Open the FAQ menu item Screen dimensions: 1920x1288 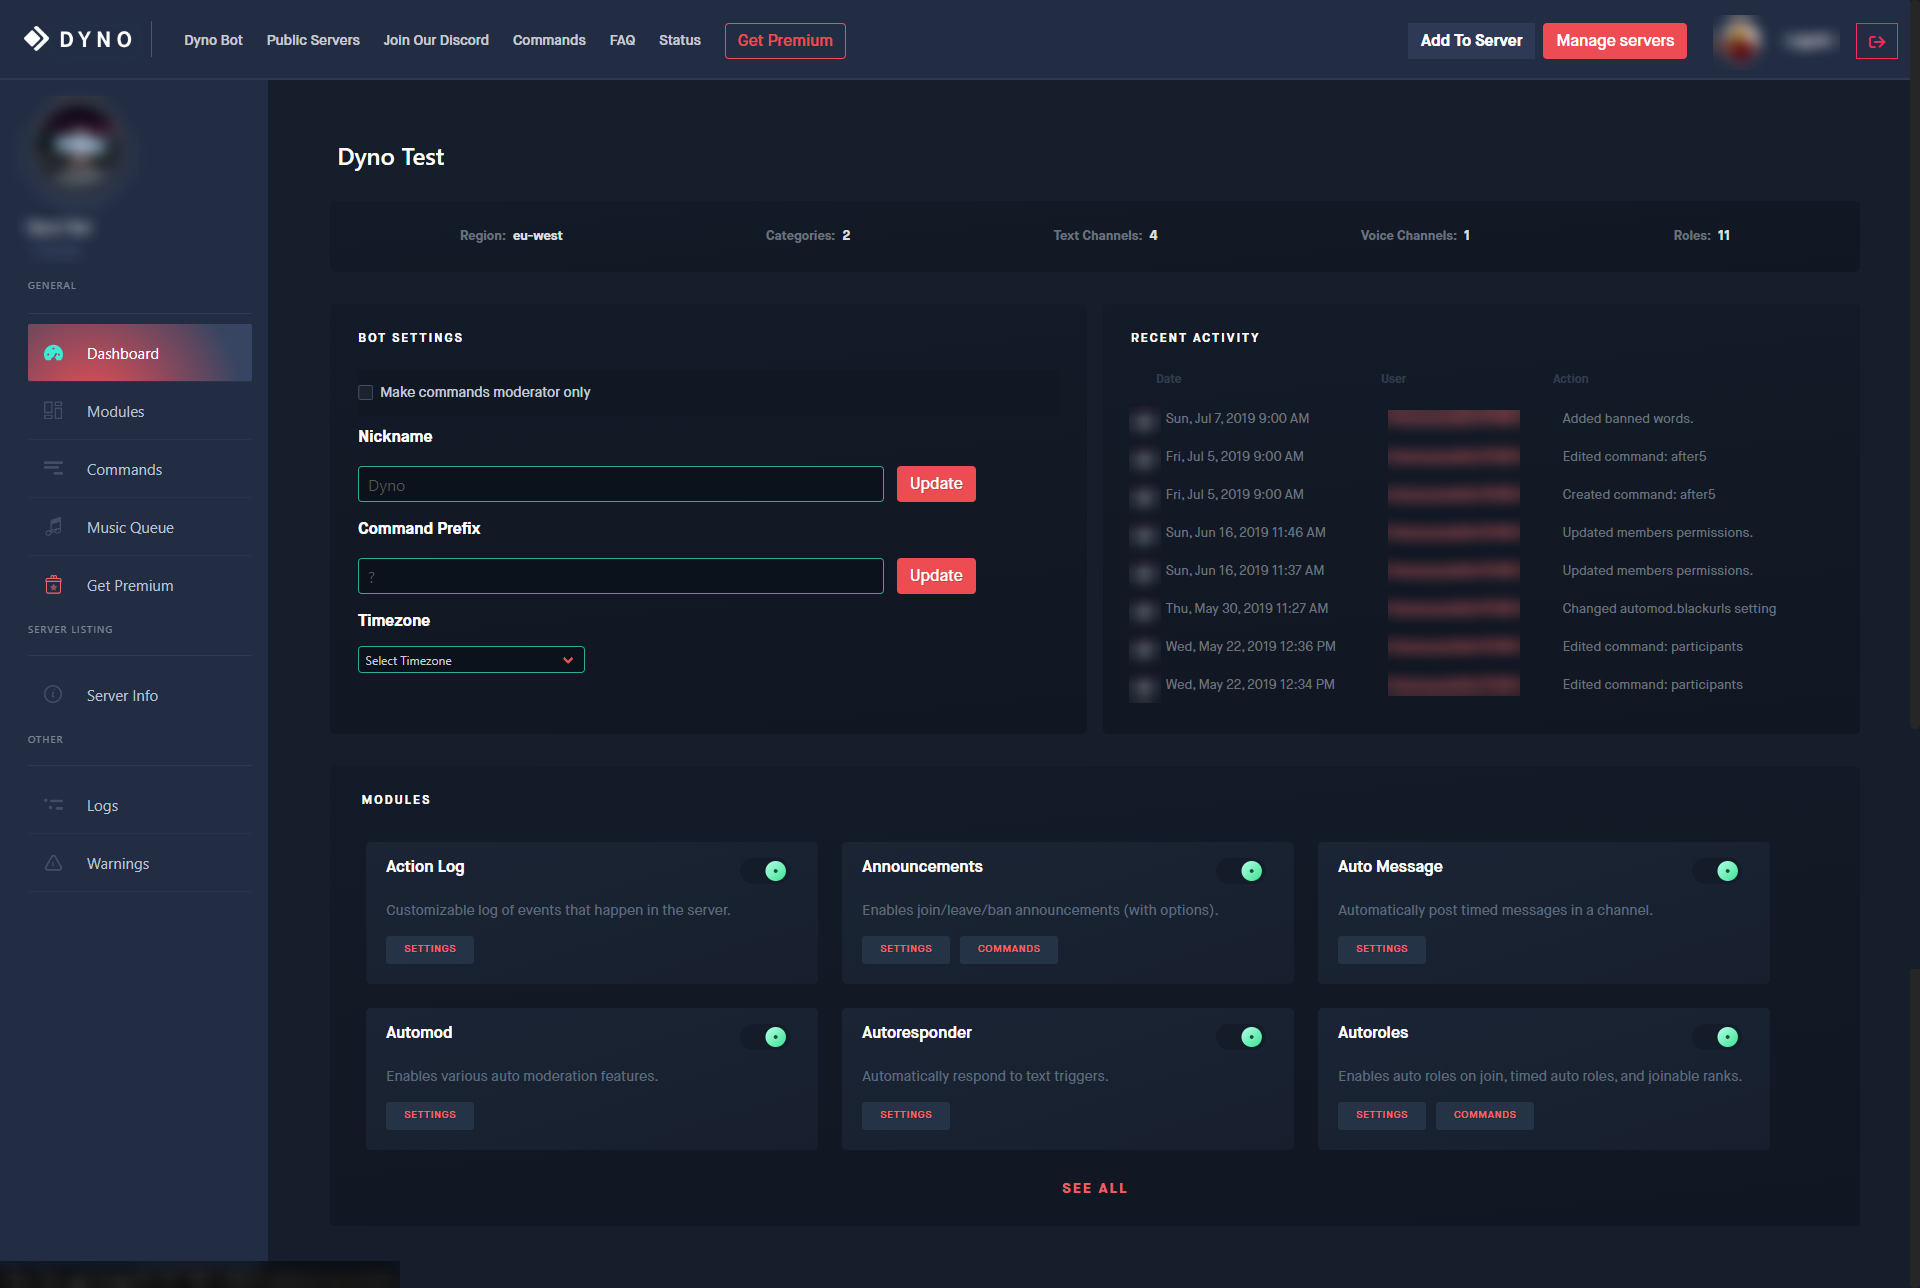622,40
